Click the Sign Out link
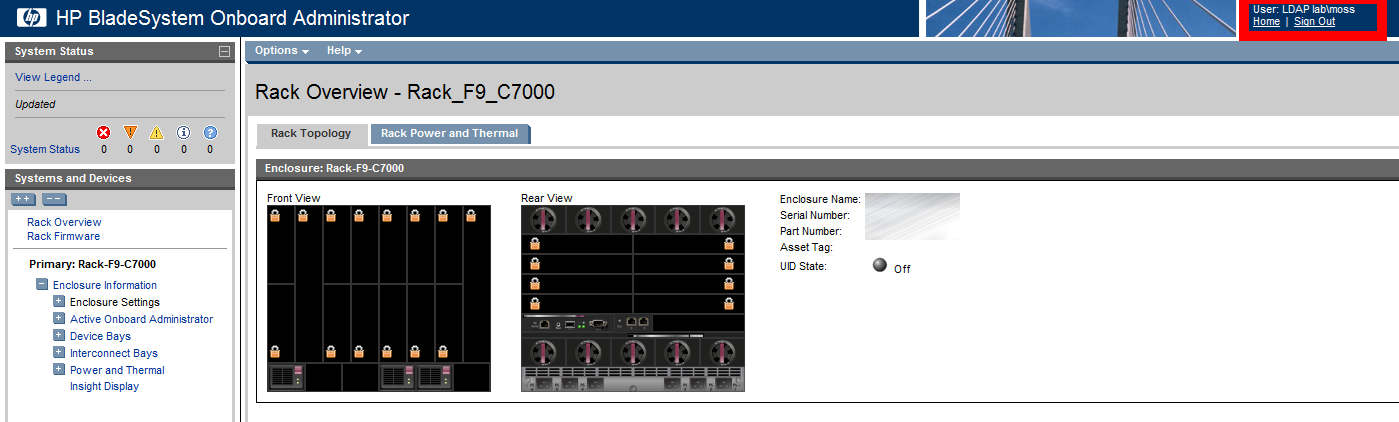The width and height of the screenshot is (1399, 422). click(1314, 21)
